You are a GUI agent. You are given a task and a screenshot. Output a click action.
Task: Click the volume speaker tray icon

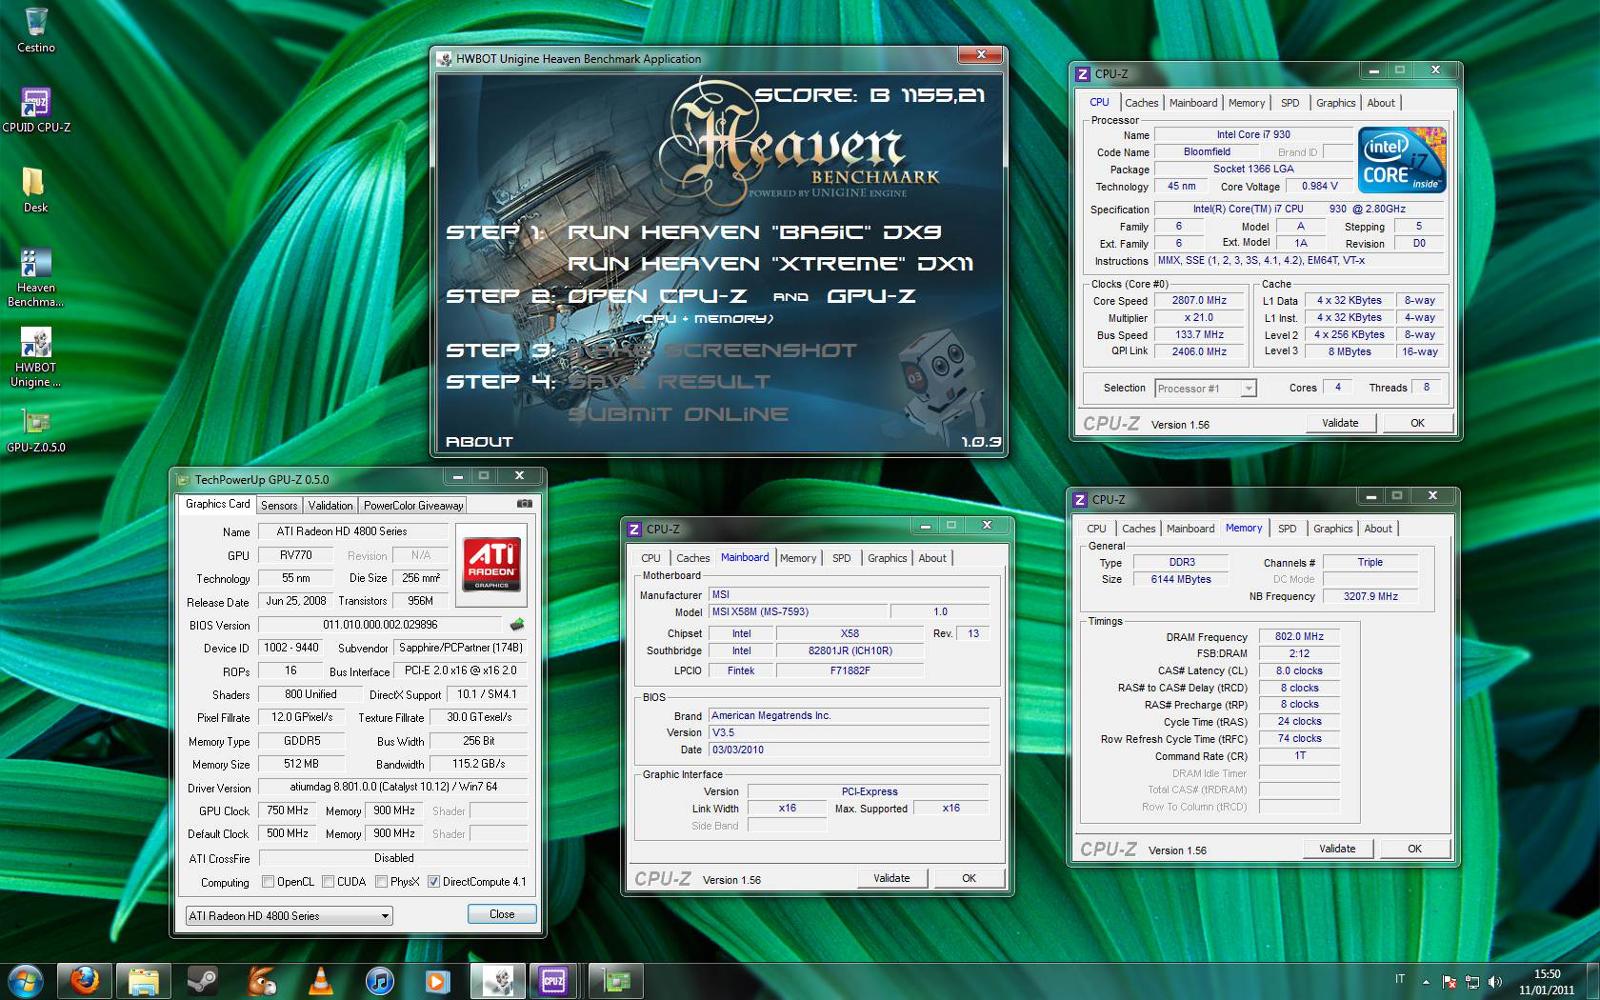point(1495,982)
